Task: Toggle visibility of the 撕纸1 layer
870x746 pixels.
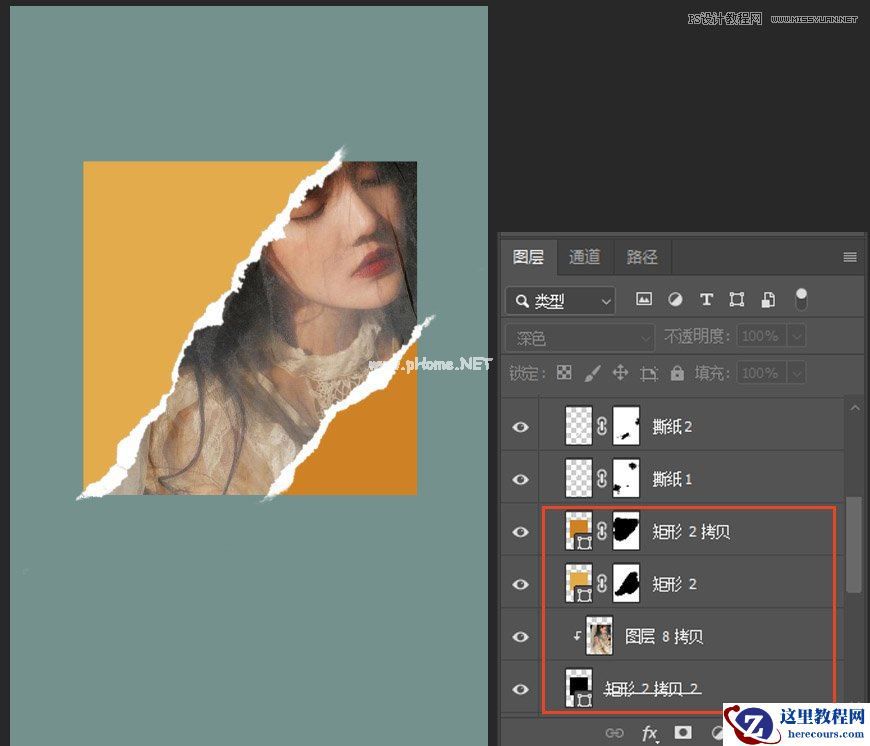Action: coord(520,478)
